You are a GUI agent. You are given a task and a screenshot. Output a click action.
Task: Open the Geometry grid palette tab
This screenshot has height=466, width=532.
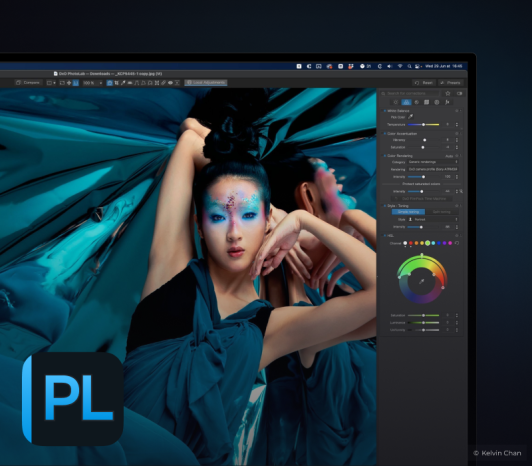[x=426, y=102]
